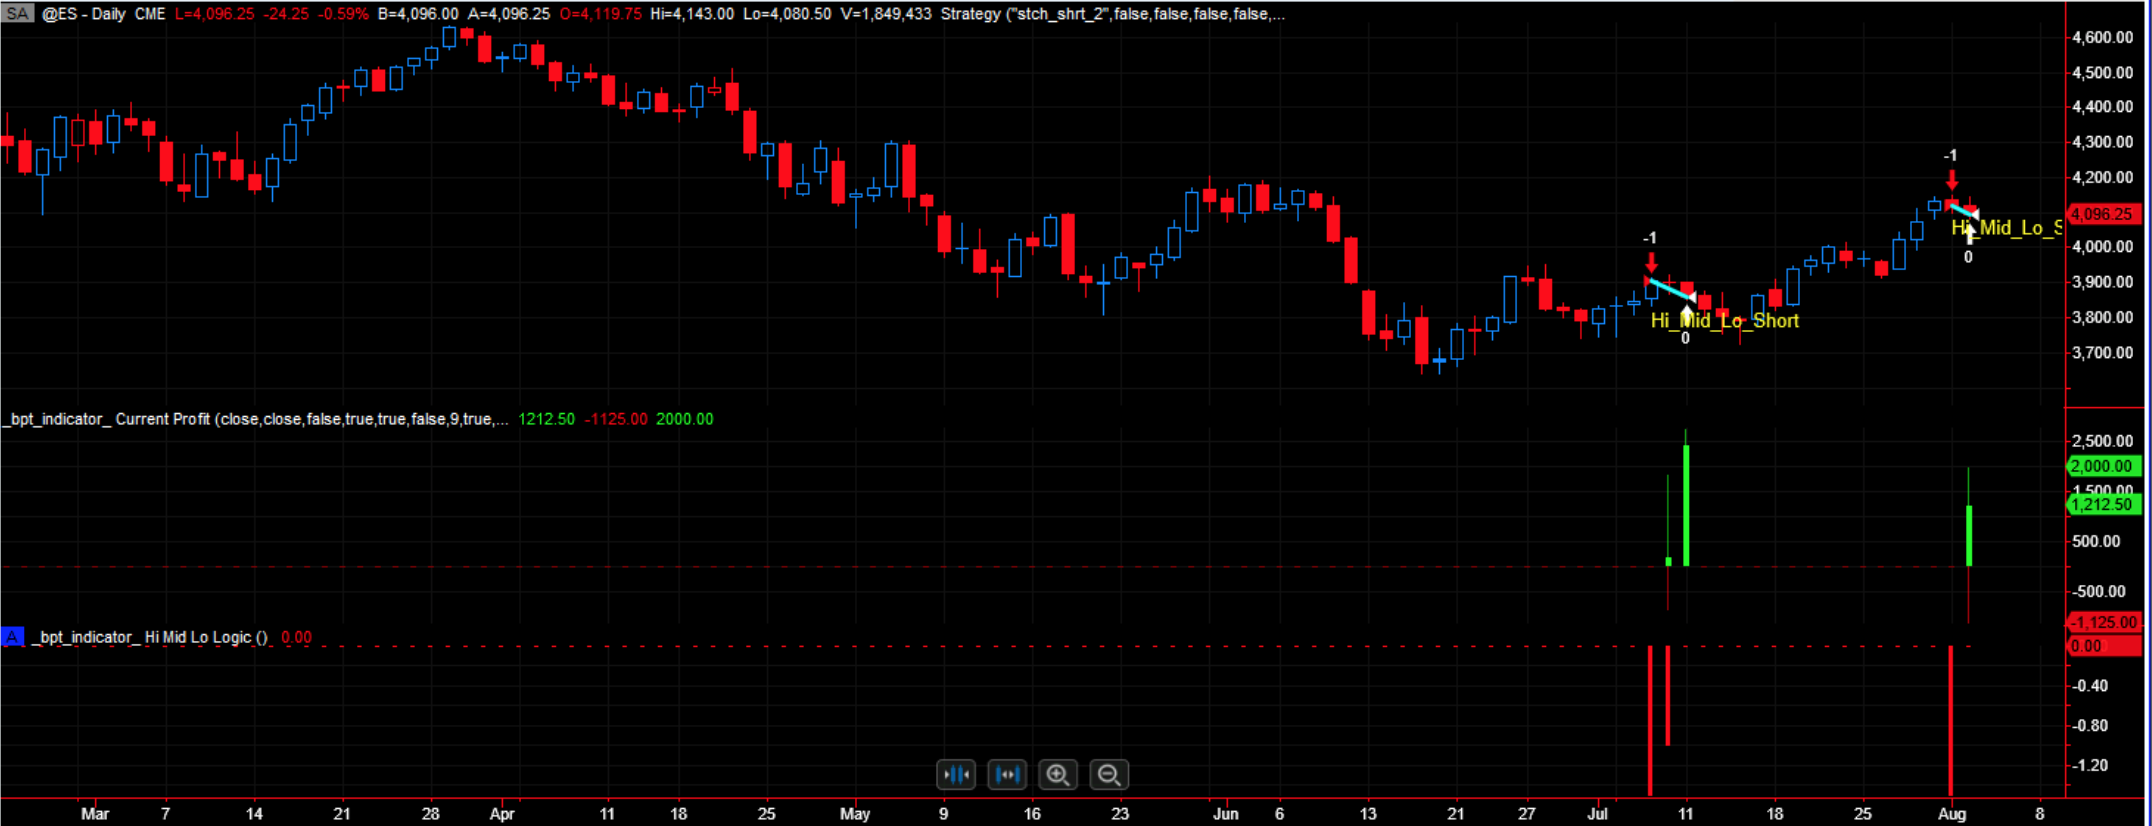
Task: Click the green 1,212.50 axis marker
Action: [x=2102, y=504]
